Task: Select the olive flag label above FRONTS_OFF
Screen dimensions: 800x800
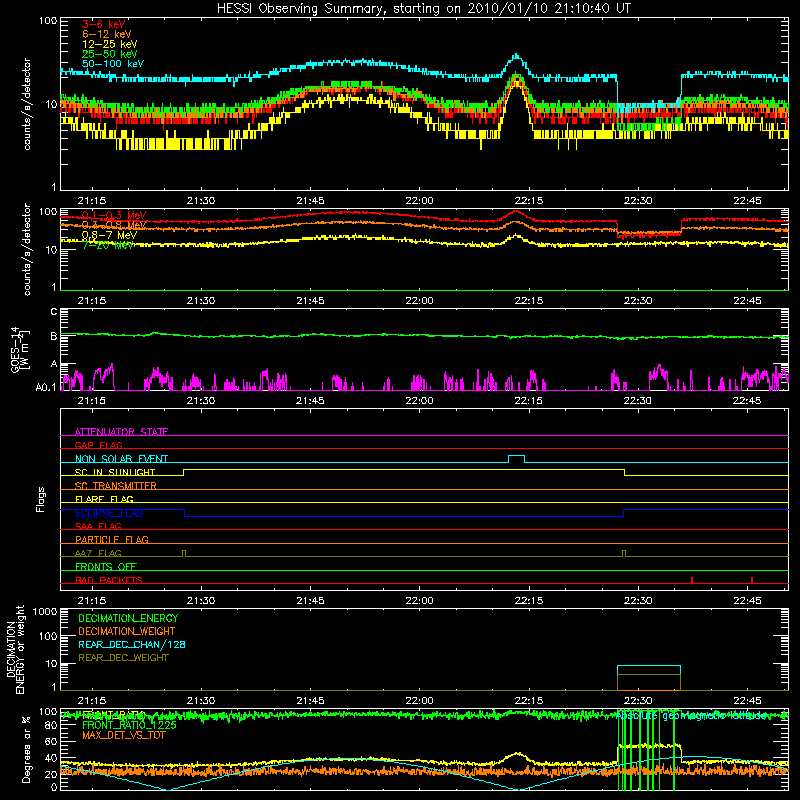Action: (98, 553)
